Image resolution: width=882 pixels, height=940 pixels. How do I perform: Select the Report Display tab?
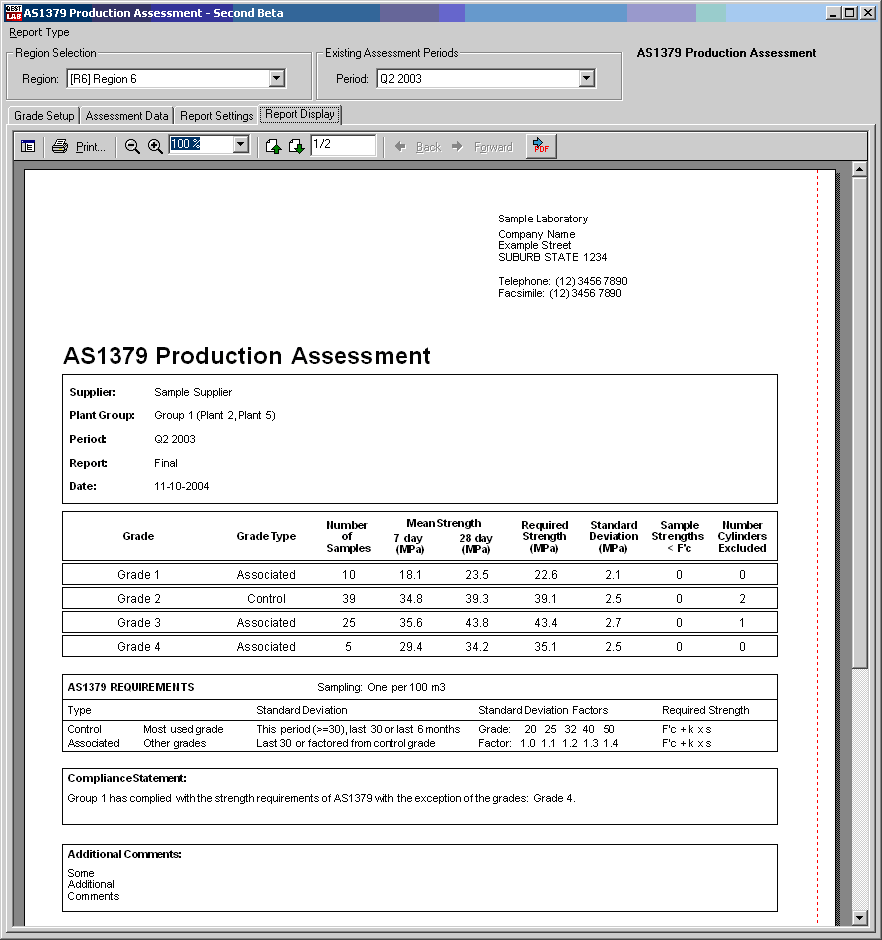tap(300, 115)
